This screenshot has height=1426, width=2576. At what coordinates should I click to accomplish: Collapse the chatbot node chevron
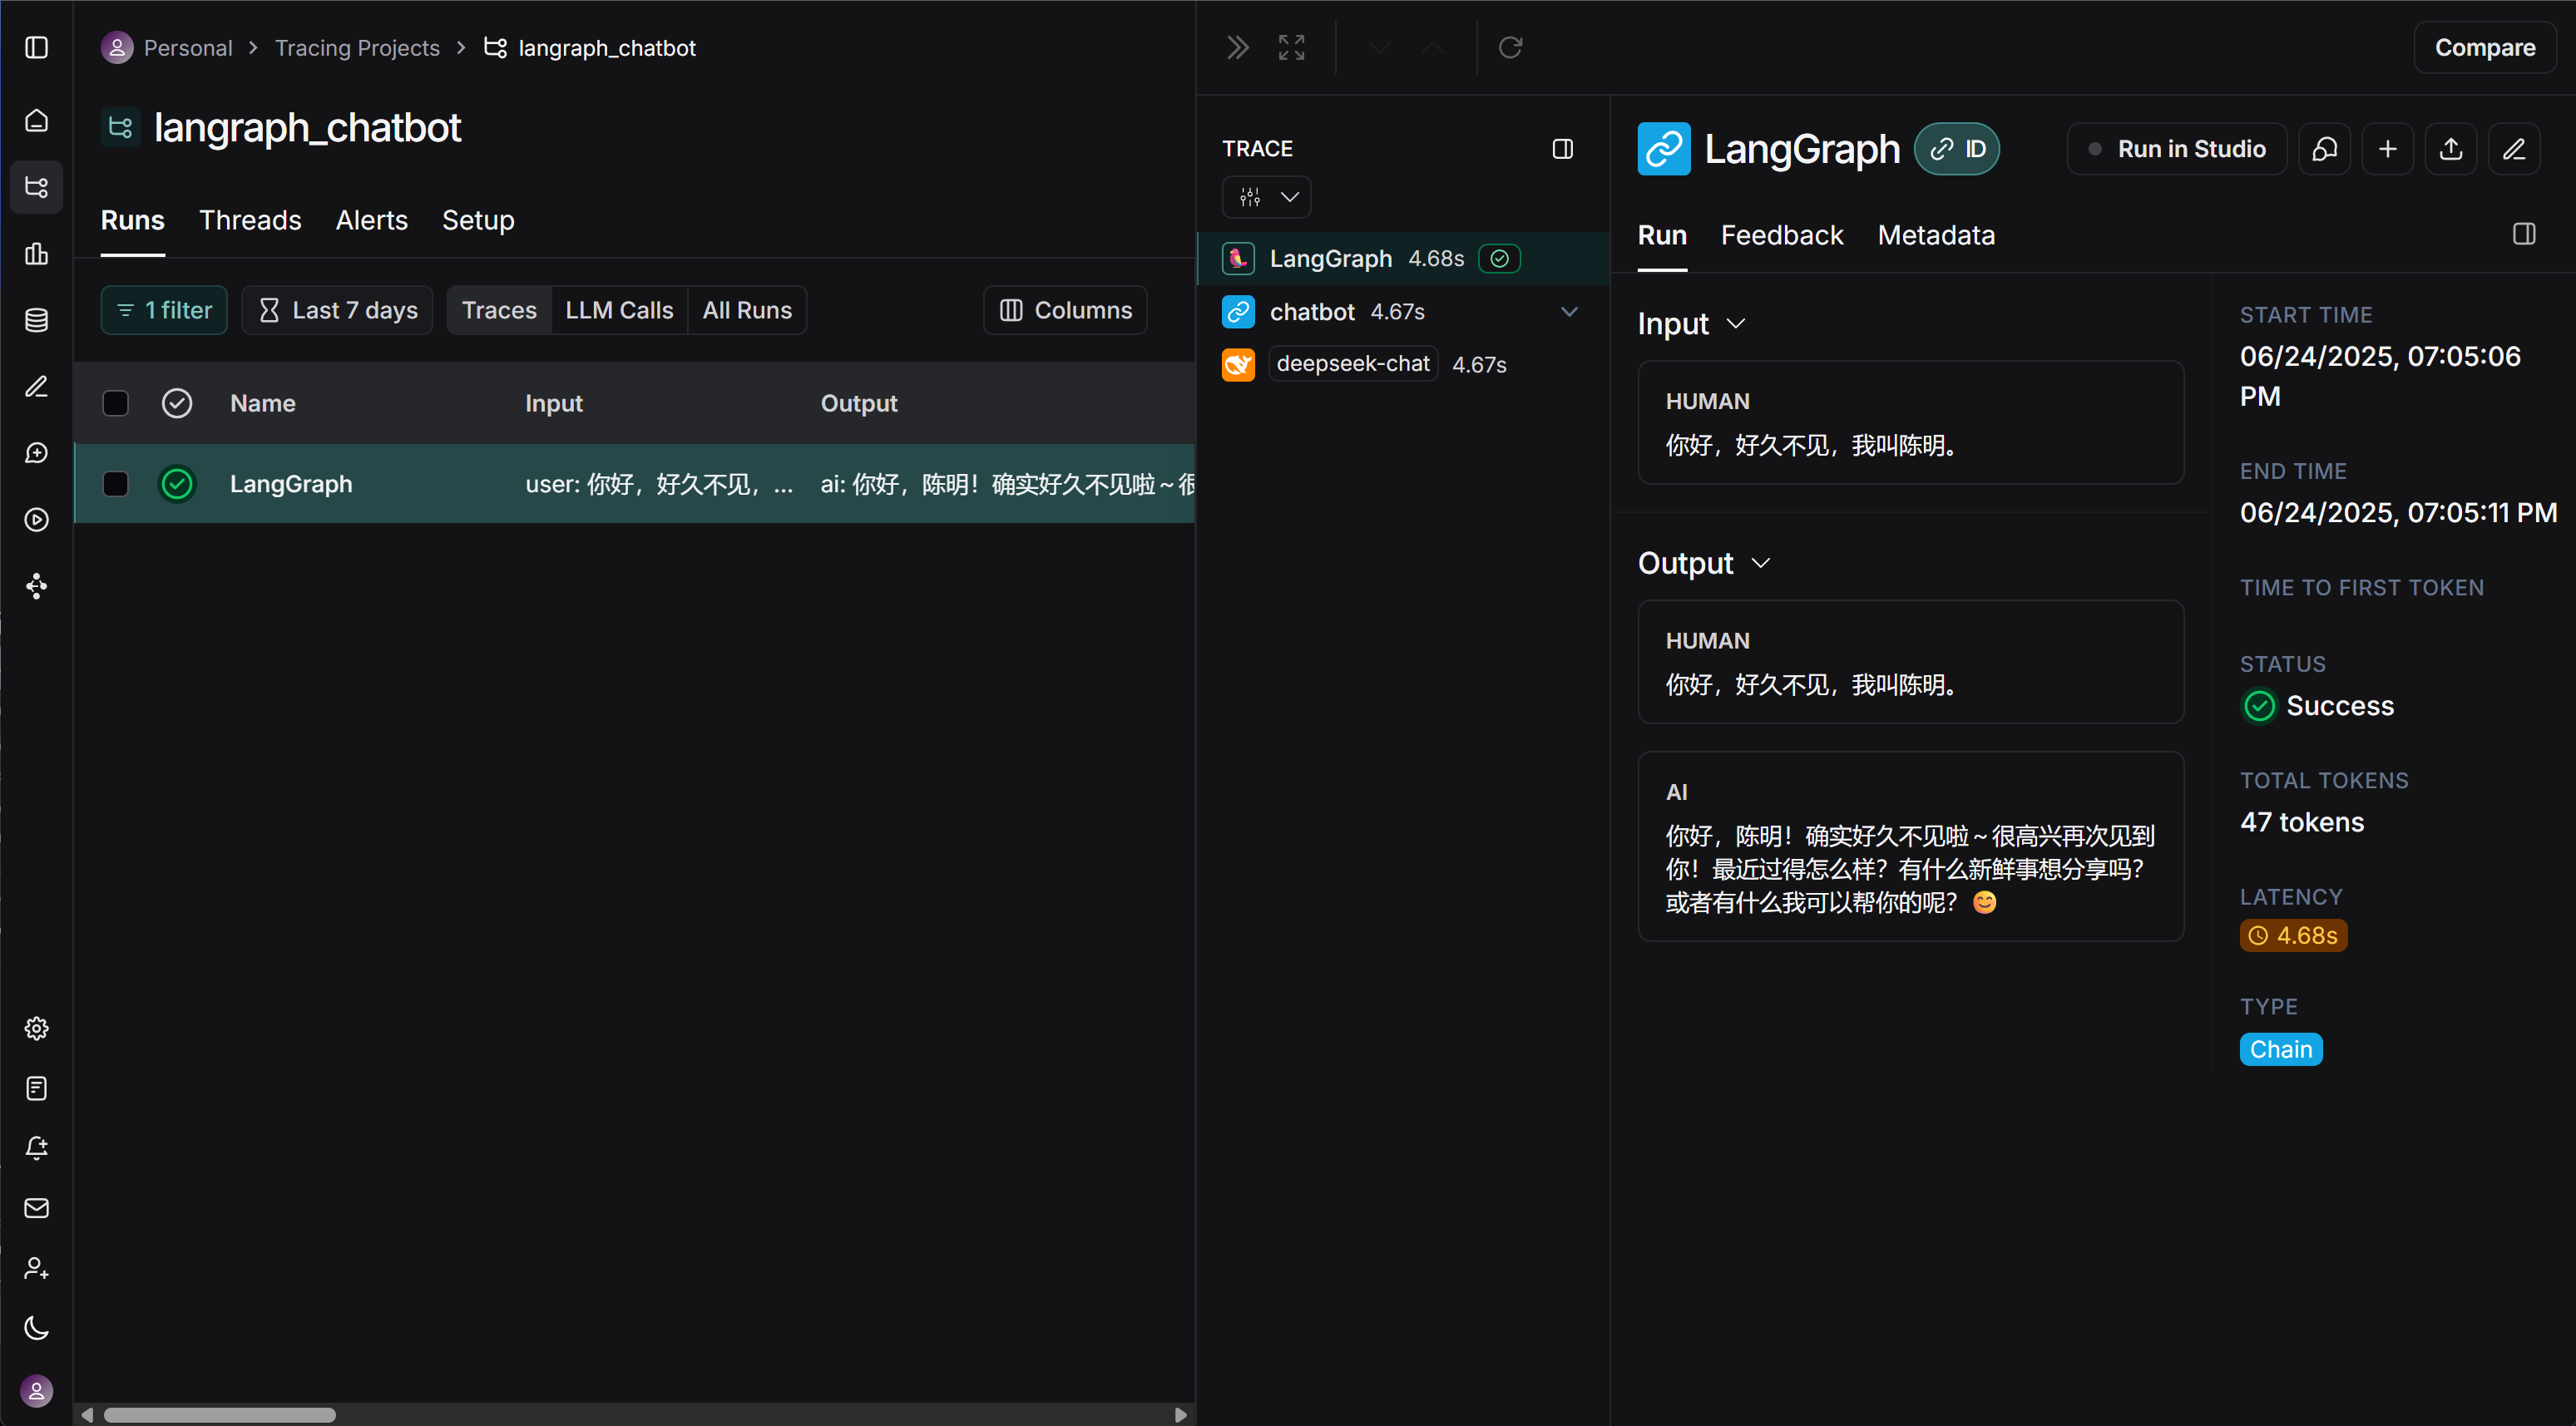(x=1569, y=312)
